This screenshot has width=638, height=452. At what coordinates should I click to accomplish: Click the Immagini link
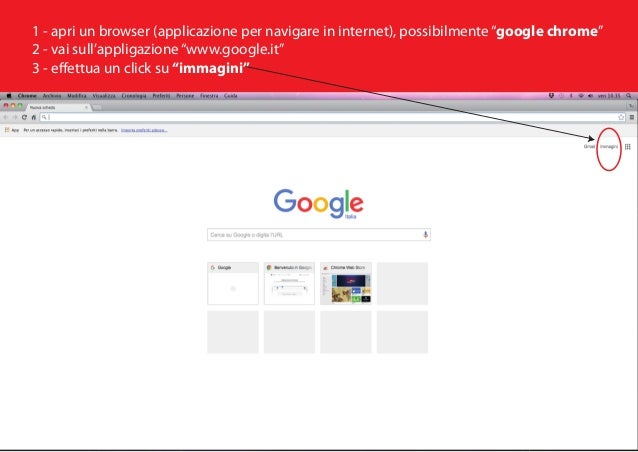(609, 146)
